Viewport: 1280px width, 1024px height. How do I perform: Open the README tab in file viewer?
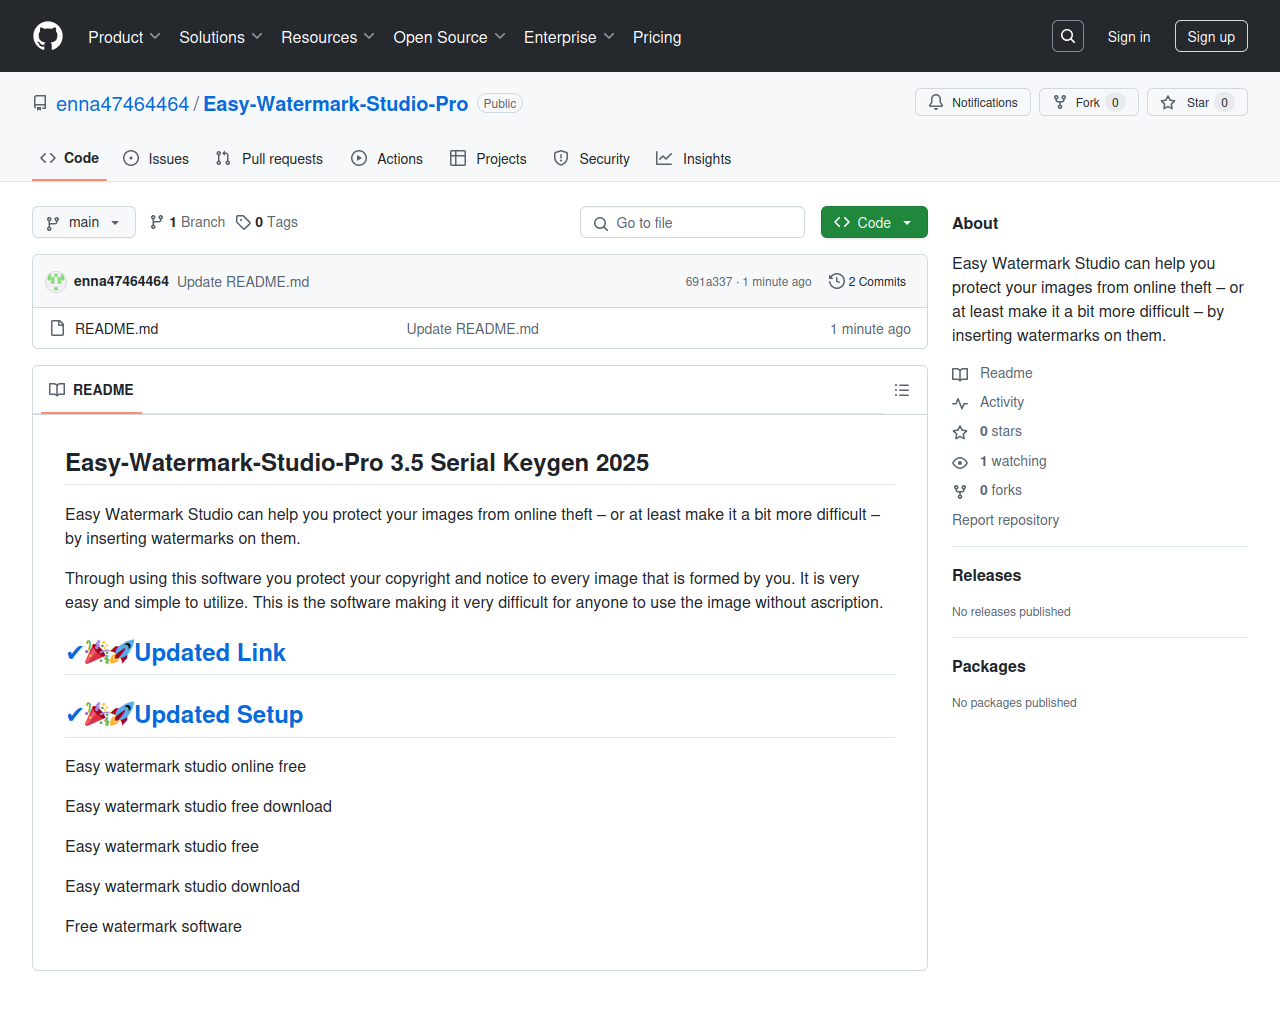pos(91,390)
